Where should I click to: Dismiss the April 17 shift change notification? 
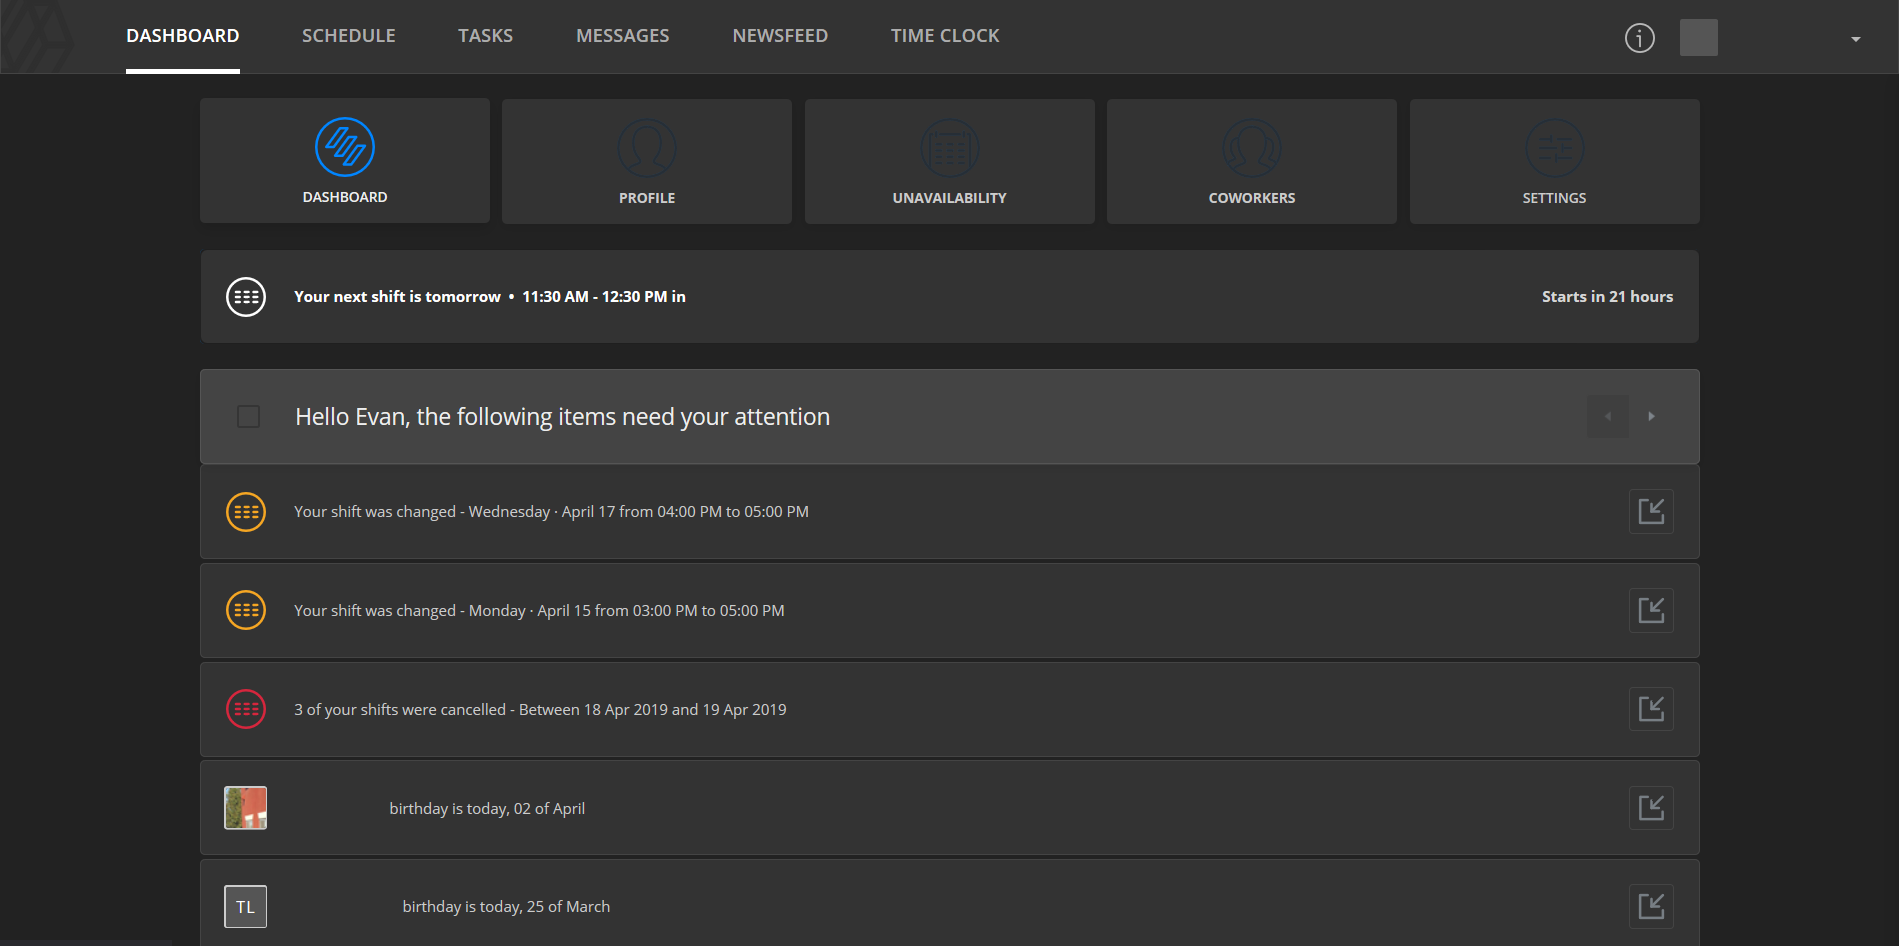click(1651, 512)
